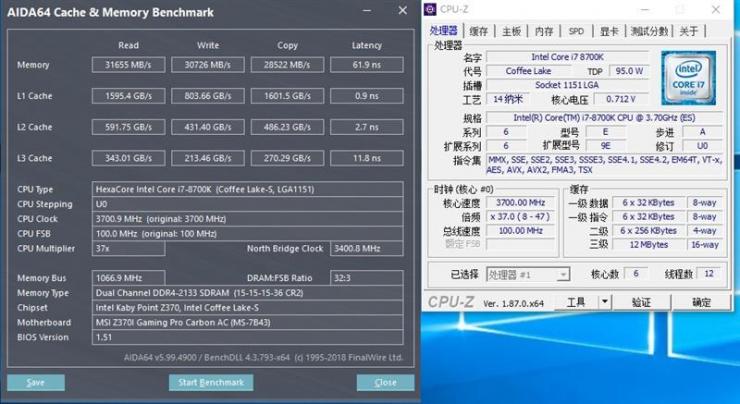The image size is (740, 404).
Task: Click L2 Cache Read value 591.75 GB/s
Action: pyautogui.click(x=128, y=127)
